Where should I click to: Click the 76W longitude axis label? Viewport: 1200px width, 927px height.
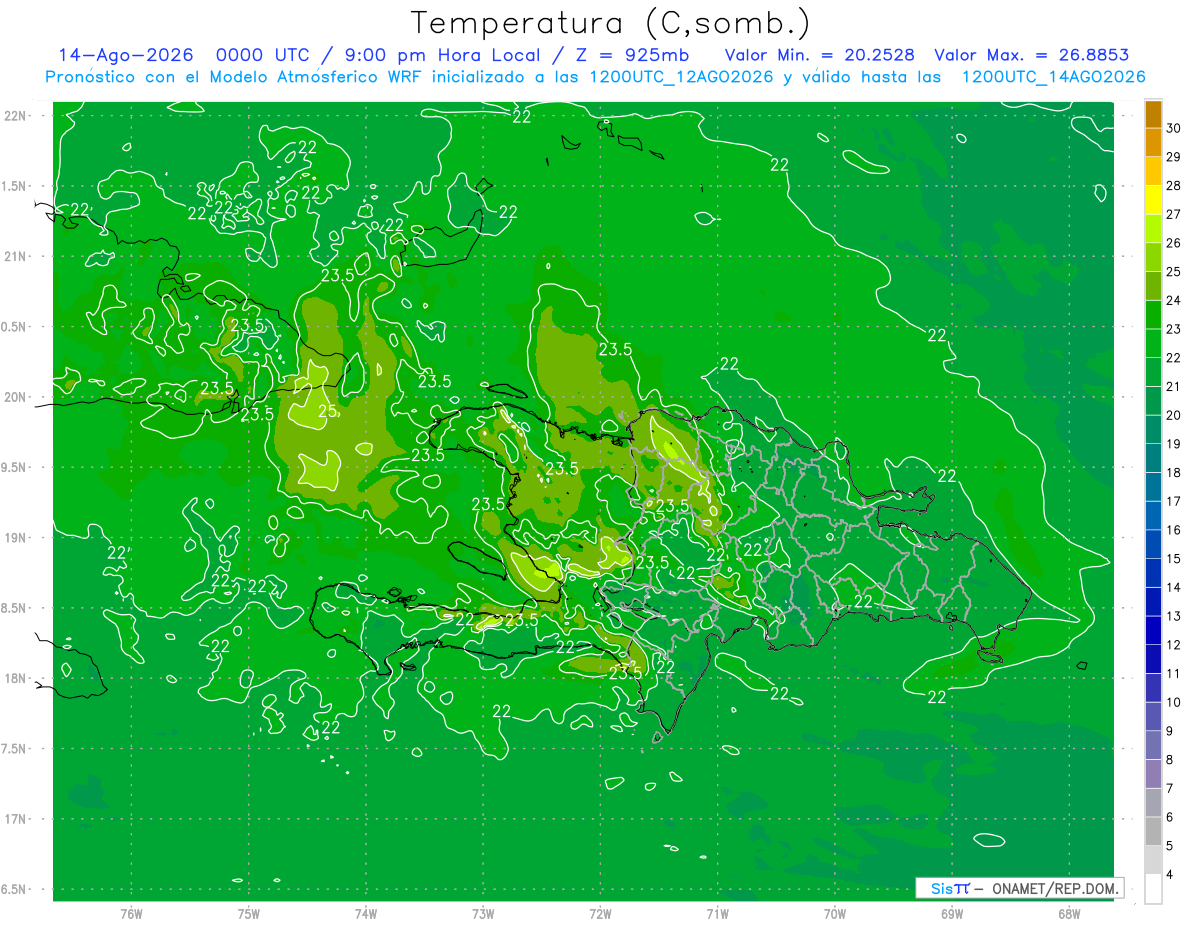click(x=131, y=914)
